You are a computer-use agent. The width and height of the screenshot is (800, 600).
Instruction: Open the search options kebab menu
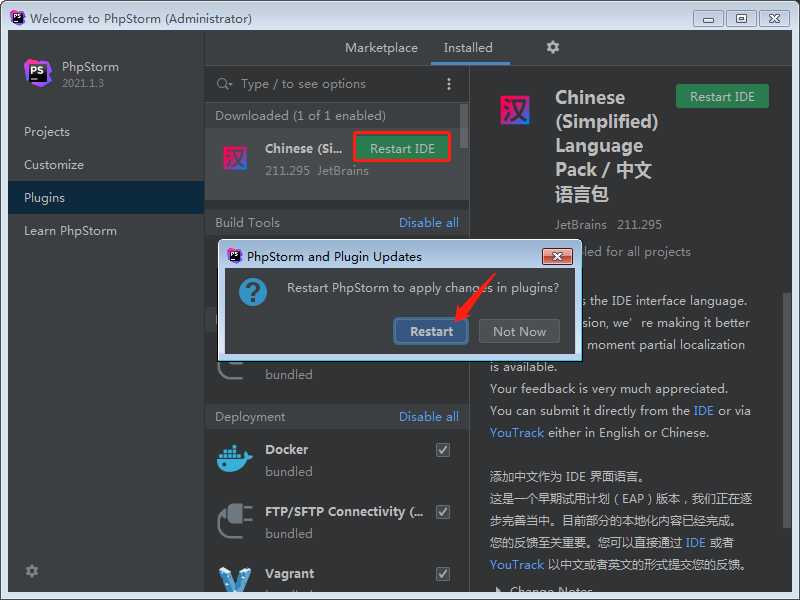448,84
